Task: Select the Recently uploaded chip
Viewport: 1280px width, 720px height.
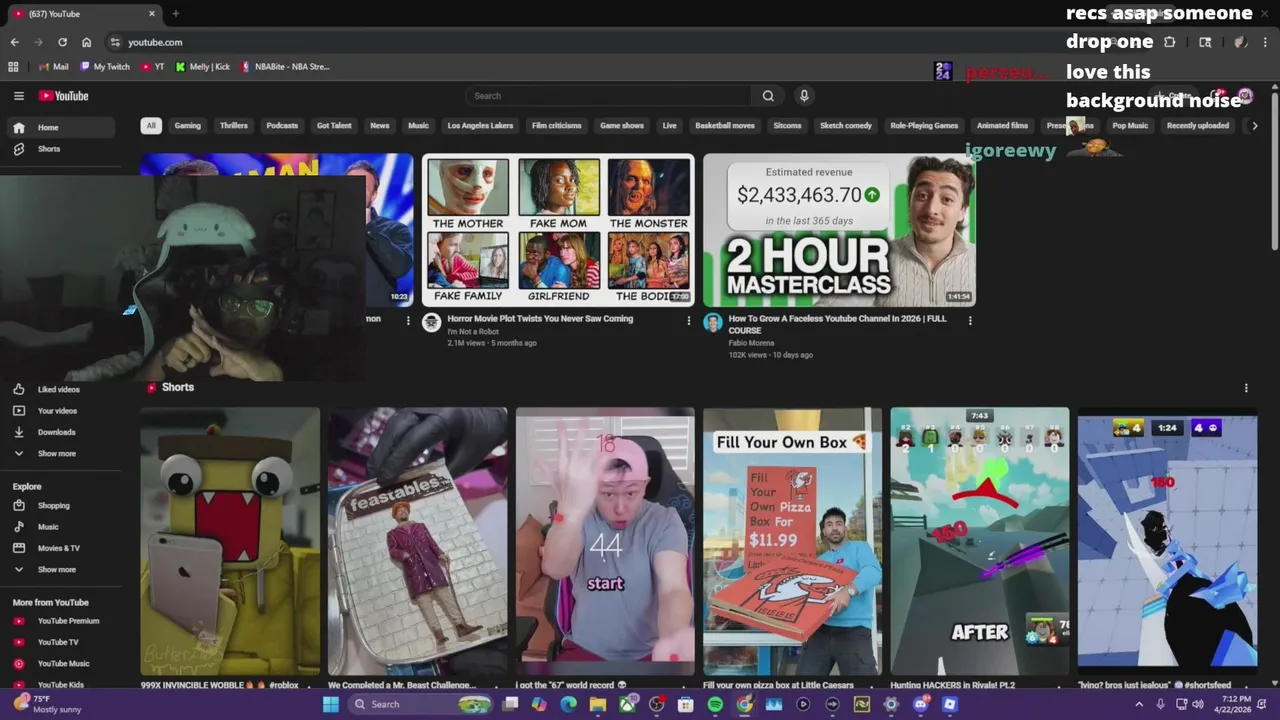Action: coord(1198,126)
